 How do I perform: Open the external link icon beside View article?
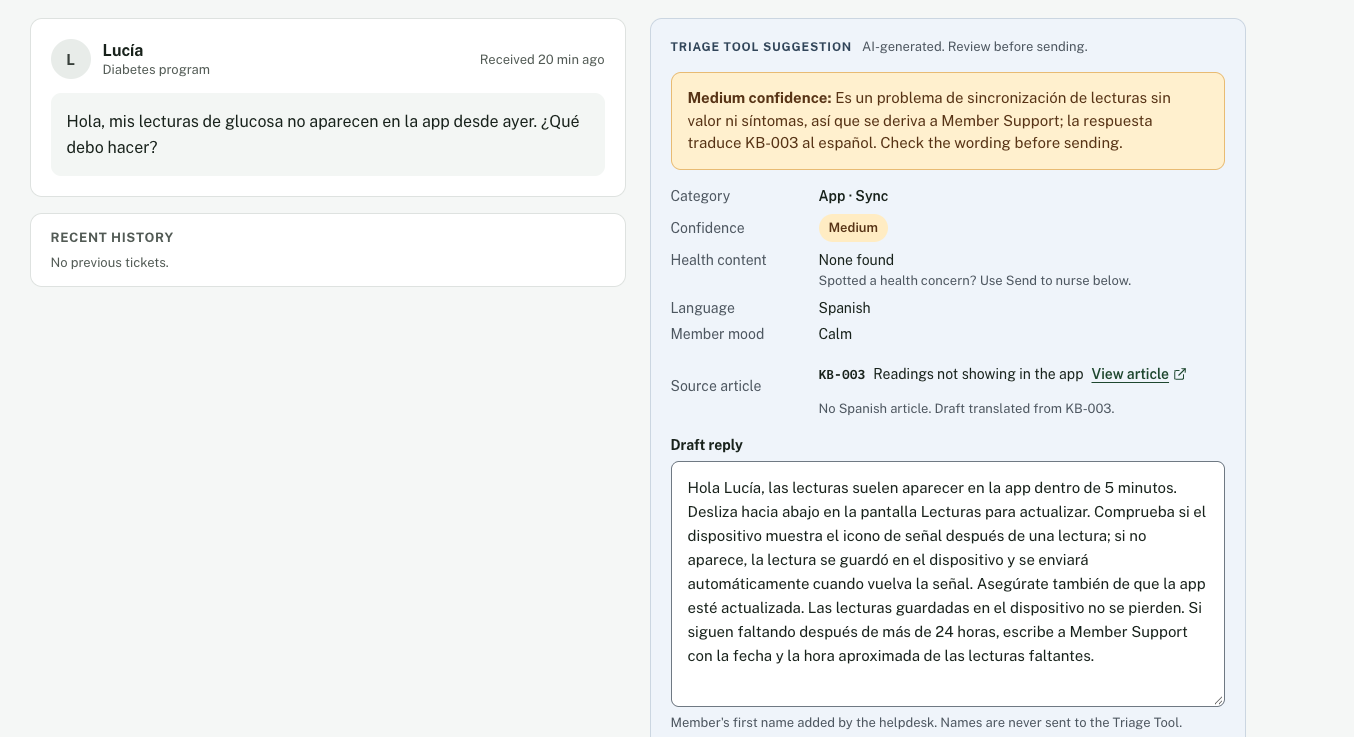[x=1180, y=374]
